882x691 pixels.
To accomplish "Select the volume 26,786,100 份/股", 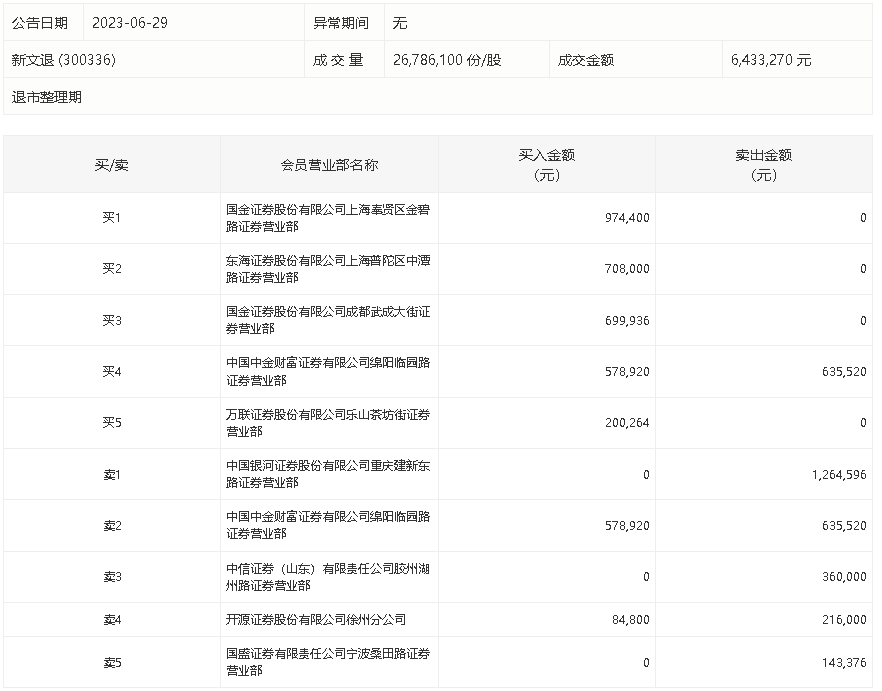I will (x=447, y=60).
